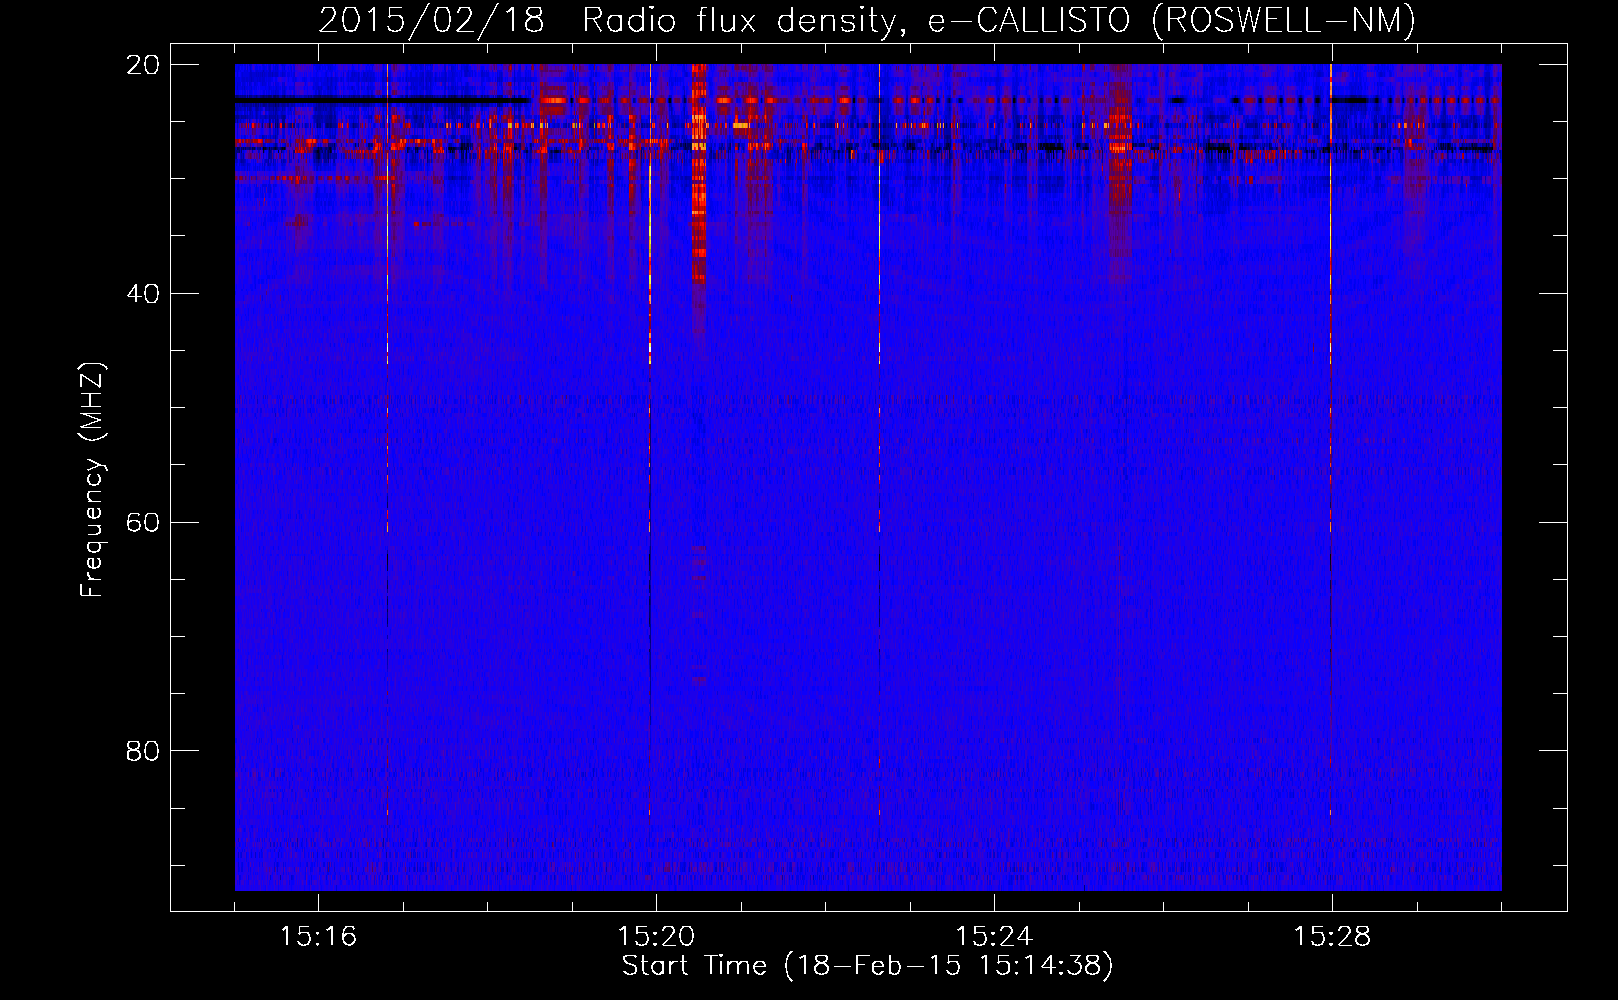Screen dimensions: 1618x1000
Task: Click the '20' frequency tick label
Action: tap(143, 65)
